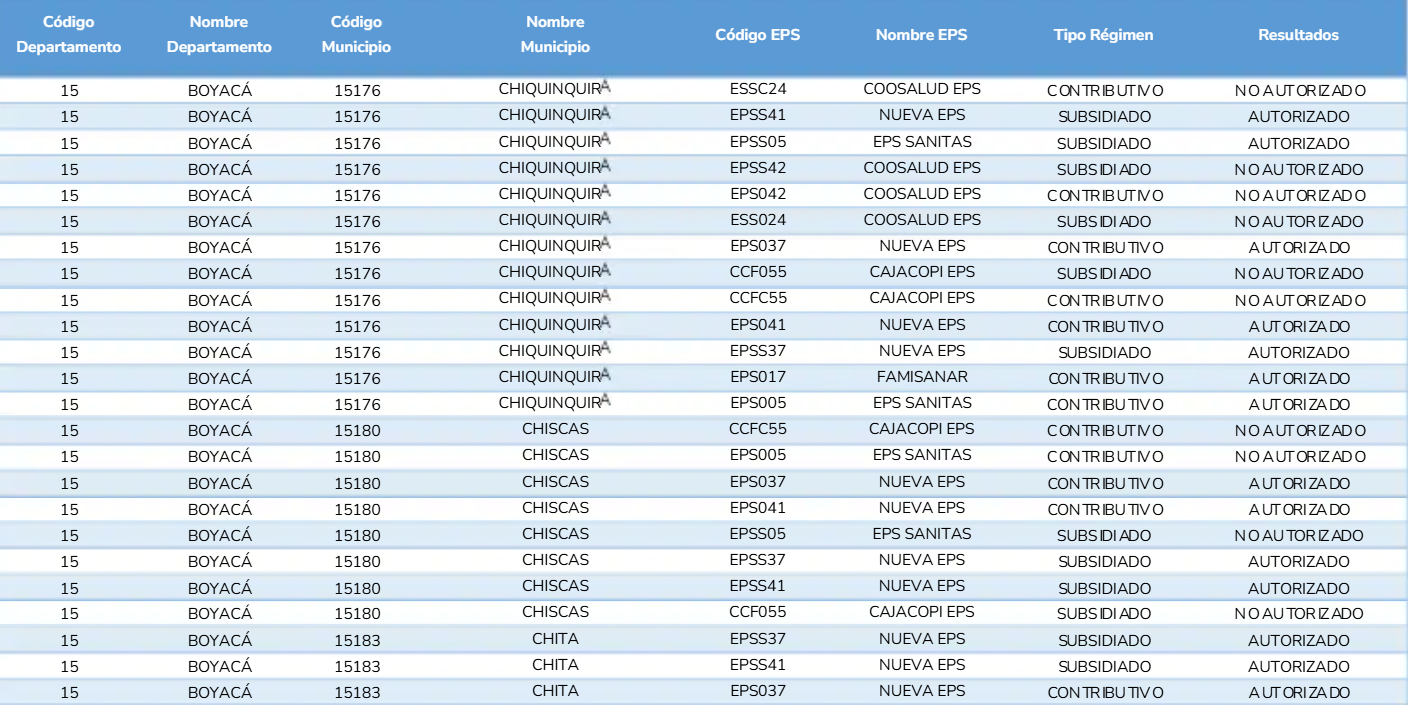
Task: Select the Resultados column header
Action: (x=1298, y=35)
